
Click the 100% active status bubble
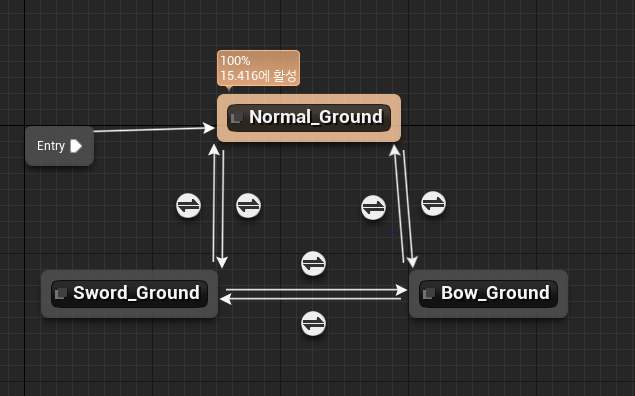[258, 68]
